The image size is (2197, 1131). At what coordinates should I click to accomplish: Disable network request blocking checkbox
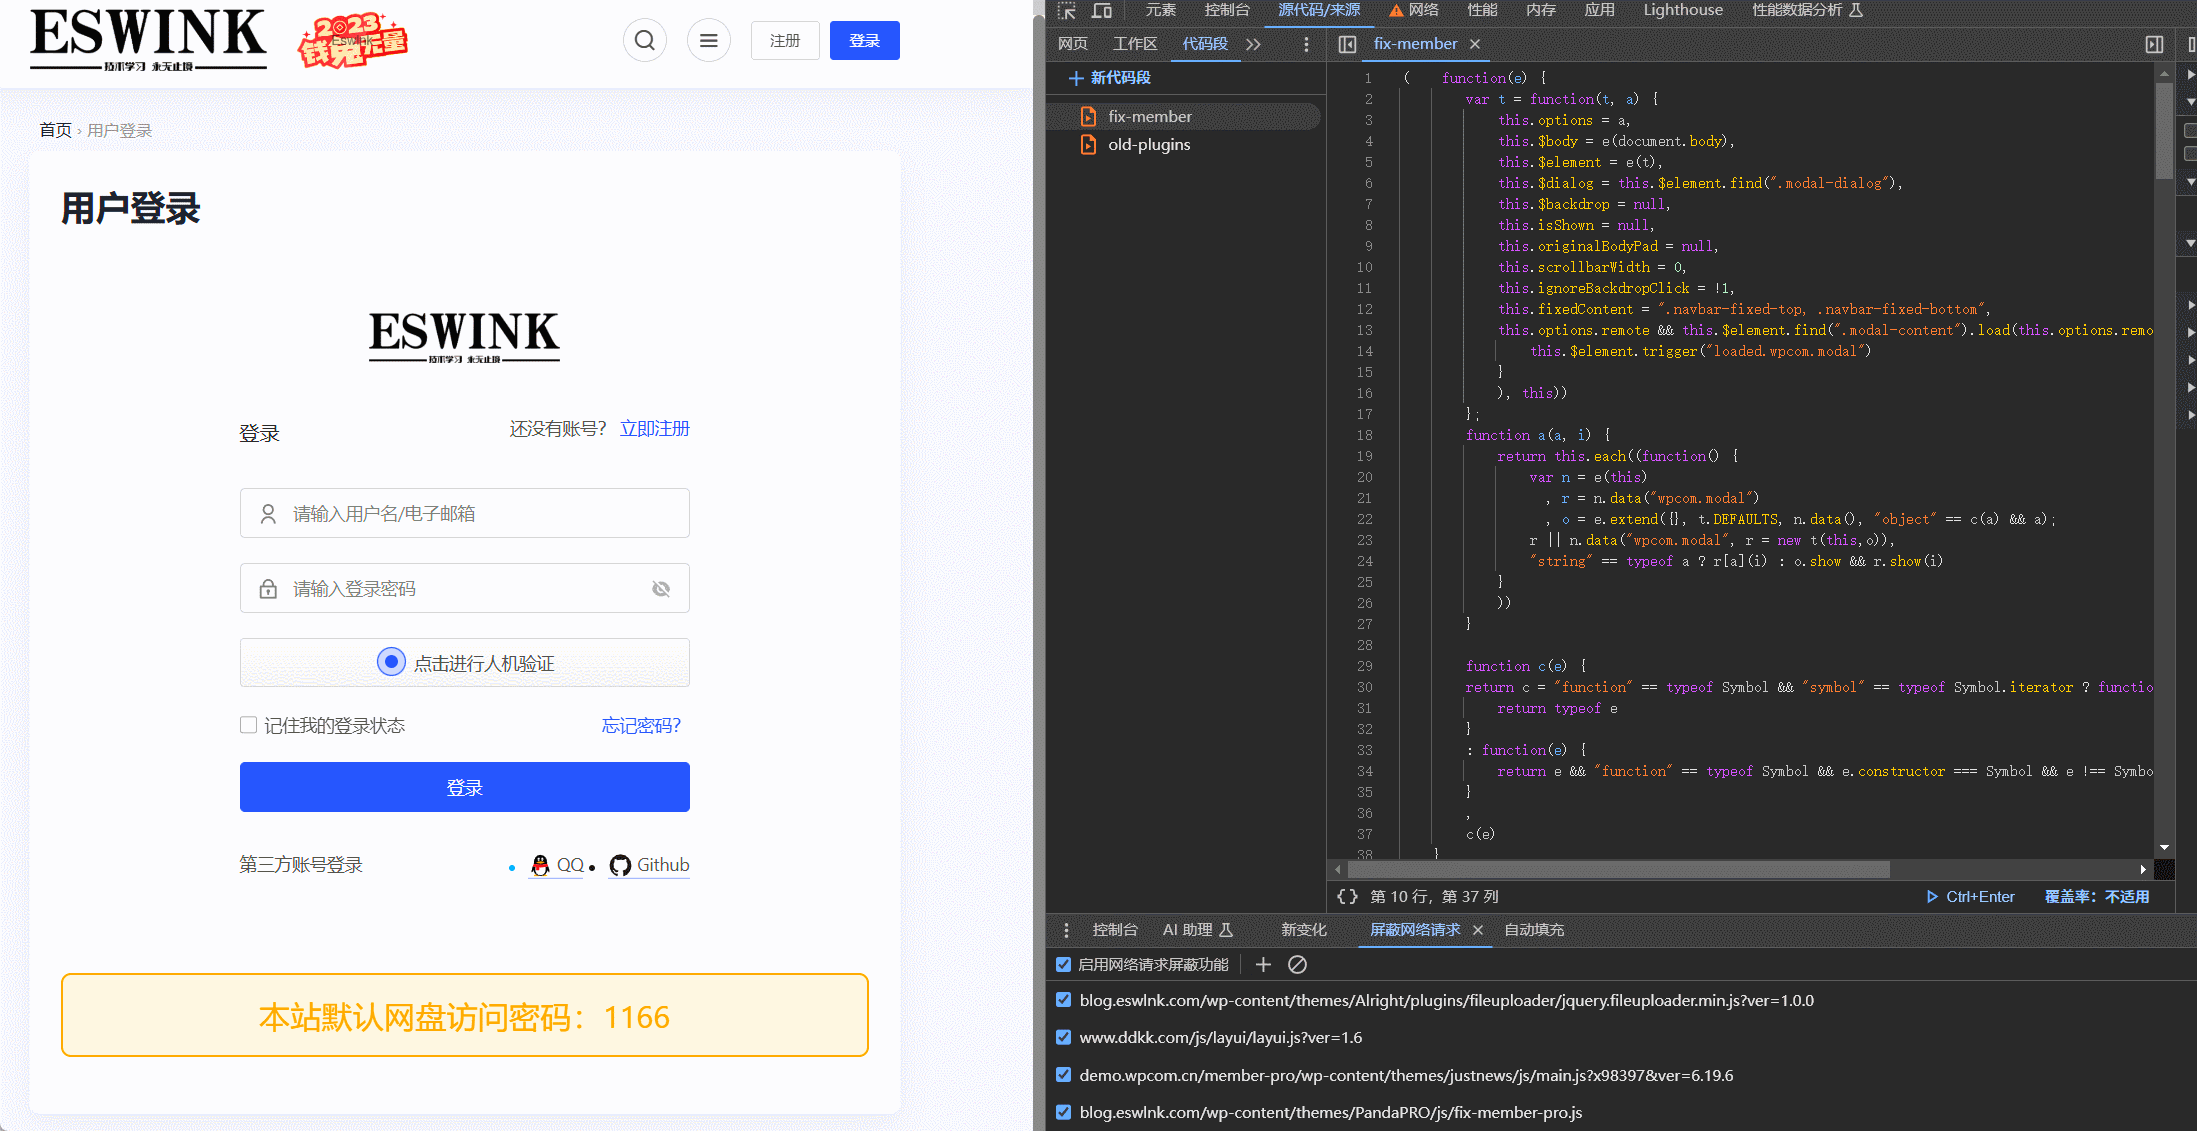(1064, 964)
